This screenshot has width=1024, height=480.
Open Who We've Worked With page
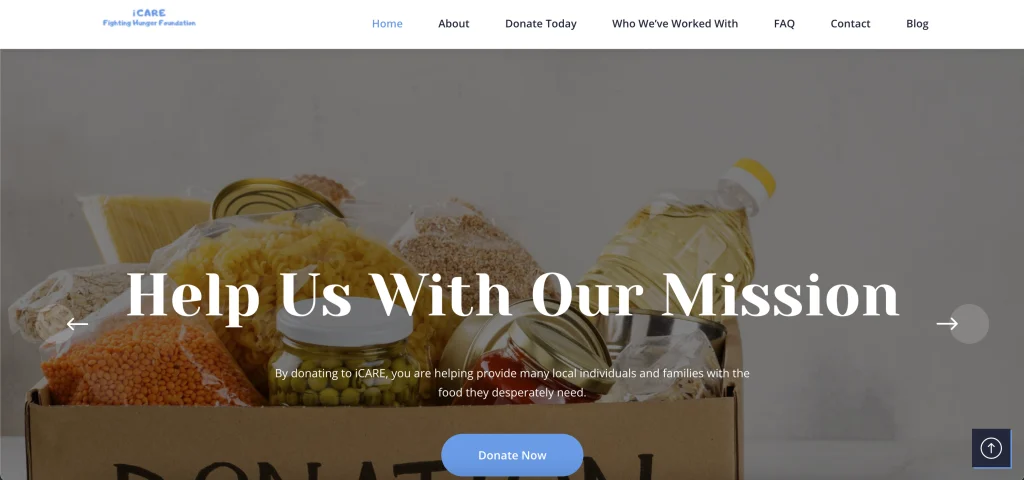click(x=675, y=24)
